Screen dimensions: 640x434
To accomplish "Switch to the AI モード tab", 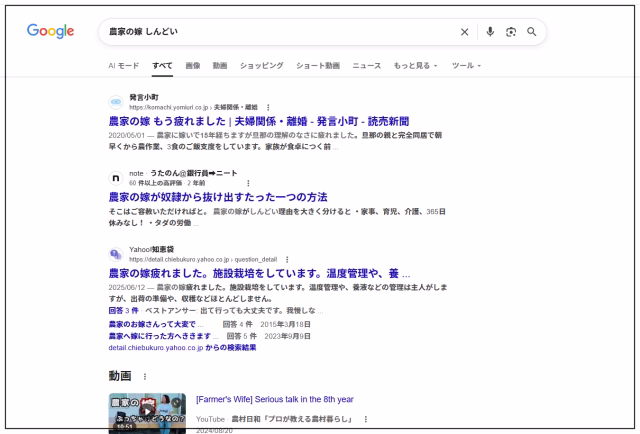I will tap(124, 66).
